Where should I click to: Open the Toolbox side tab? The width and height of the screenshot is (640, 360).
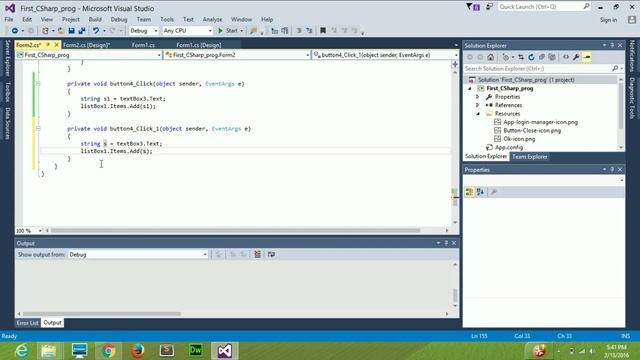(x=7, y=91)
